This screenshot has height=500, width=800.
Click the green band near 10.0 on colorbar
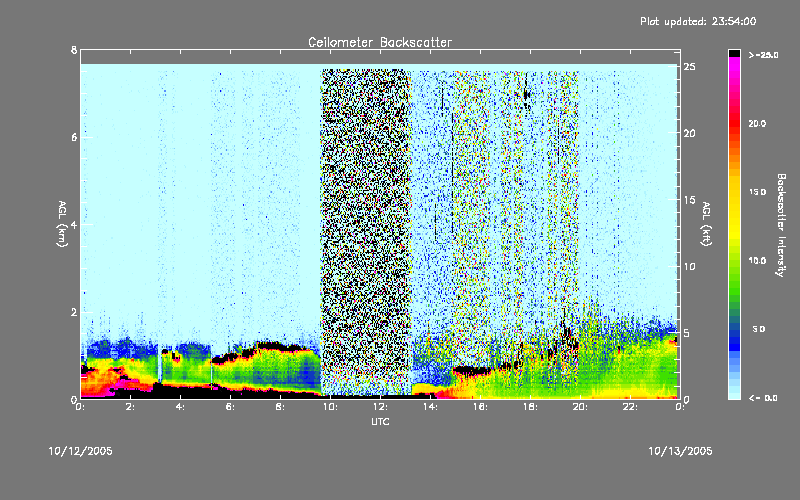(734, 261)
